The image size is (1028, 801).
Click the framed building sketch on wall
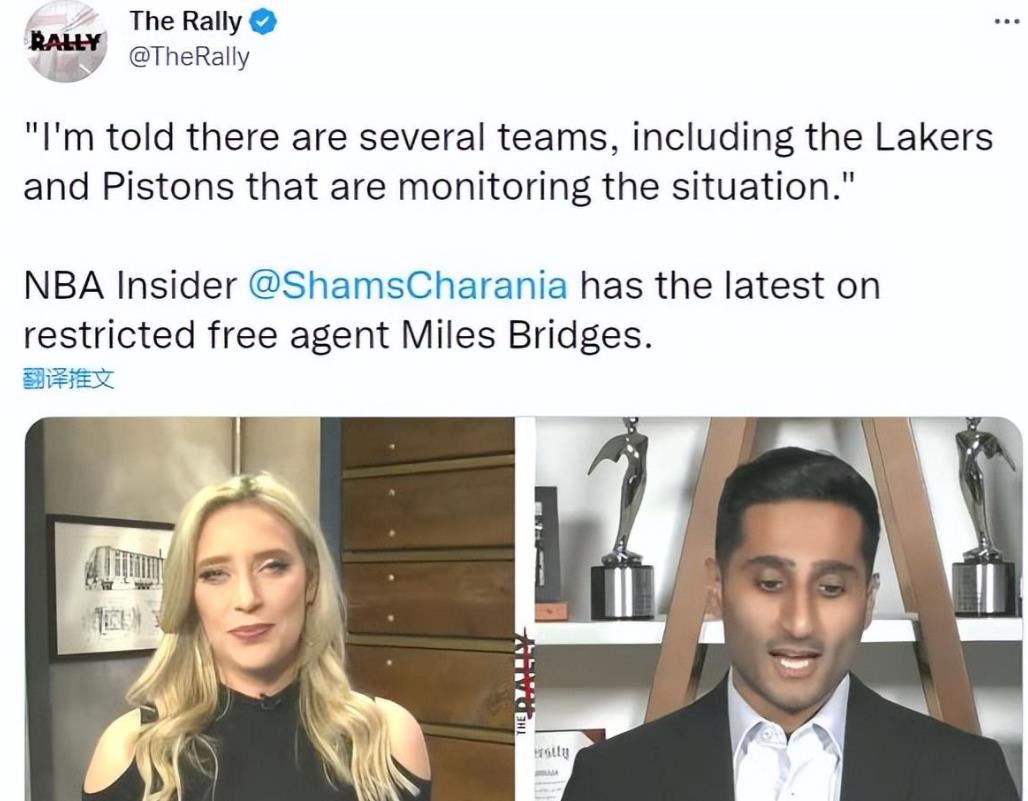pos(111,586)
